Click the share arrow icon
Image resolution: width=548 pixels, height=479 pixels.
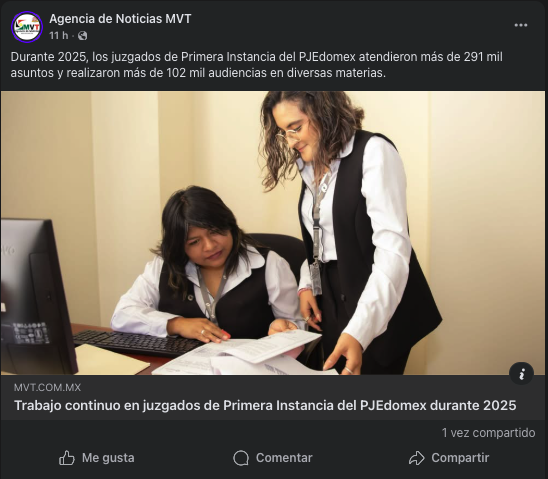coord(416,458)
